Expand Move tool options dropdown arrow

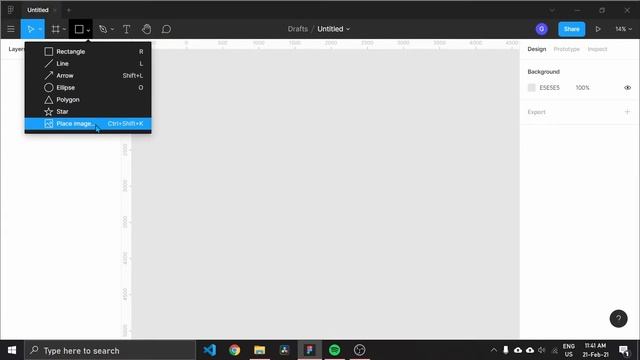point(40,29)
